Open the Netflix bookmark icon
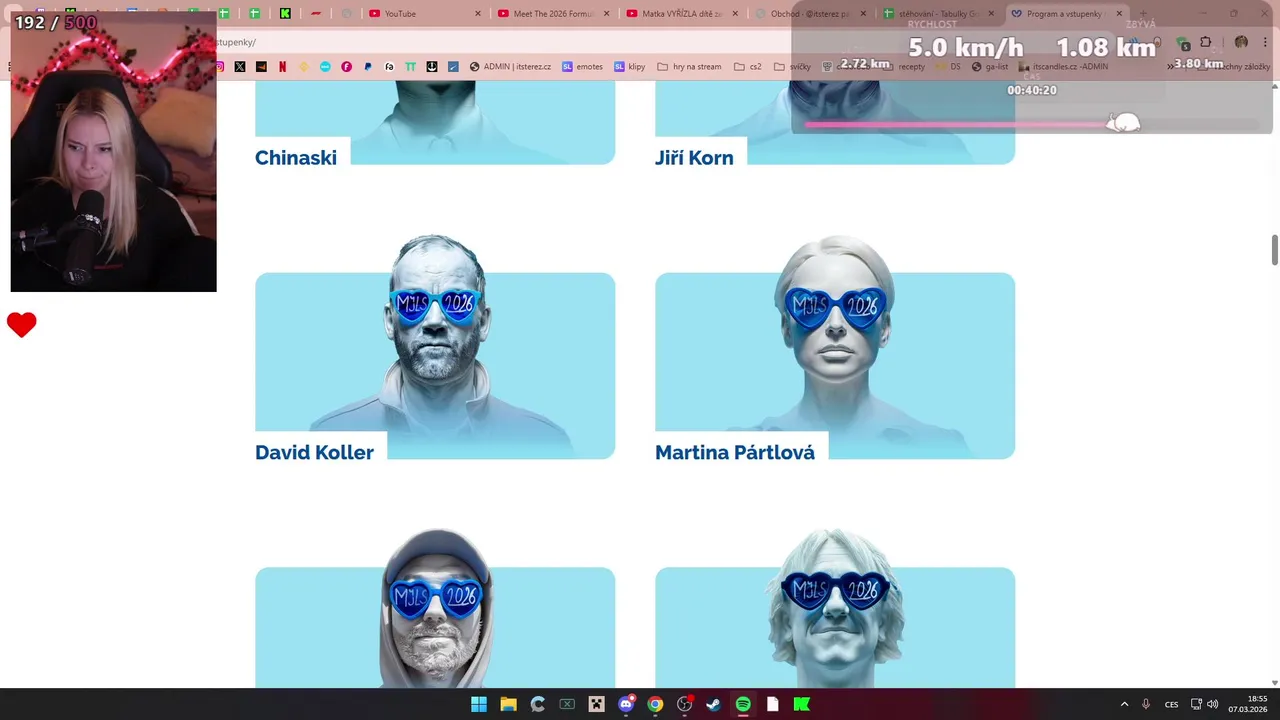 point(282,67)
